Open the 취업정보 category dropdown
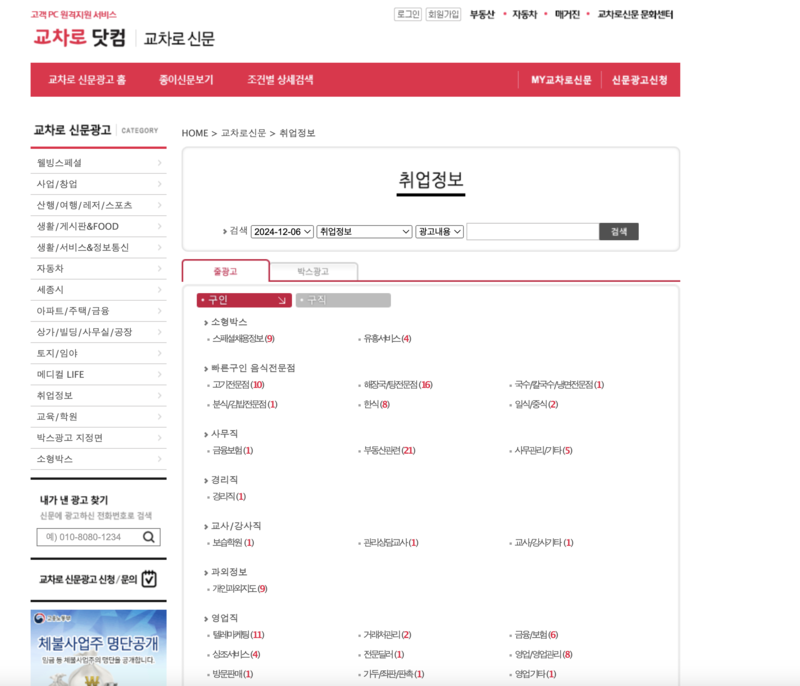The image size is (800, 686). (x=364, y=230)
